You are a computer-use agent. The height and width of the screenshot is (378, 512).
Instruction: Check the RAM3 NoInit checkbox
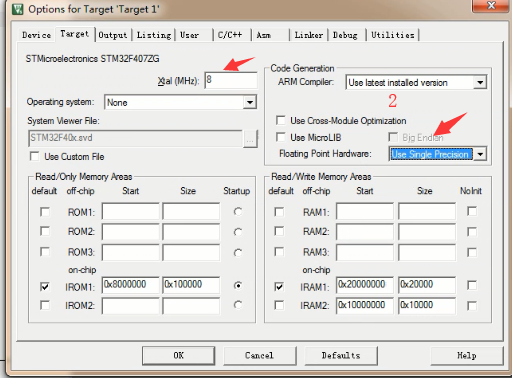click(472, 252)
